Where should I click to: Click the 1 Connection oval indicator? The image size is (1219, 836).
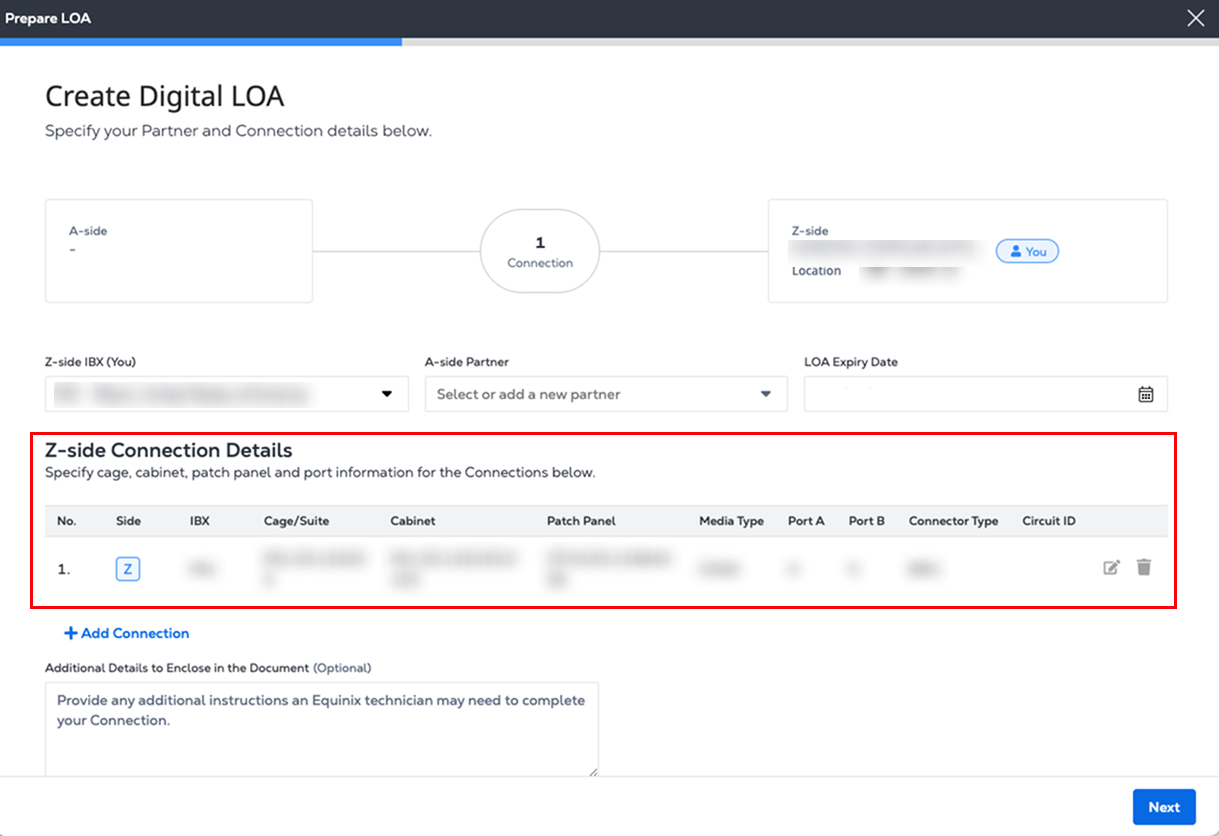(x=540, y=251)
